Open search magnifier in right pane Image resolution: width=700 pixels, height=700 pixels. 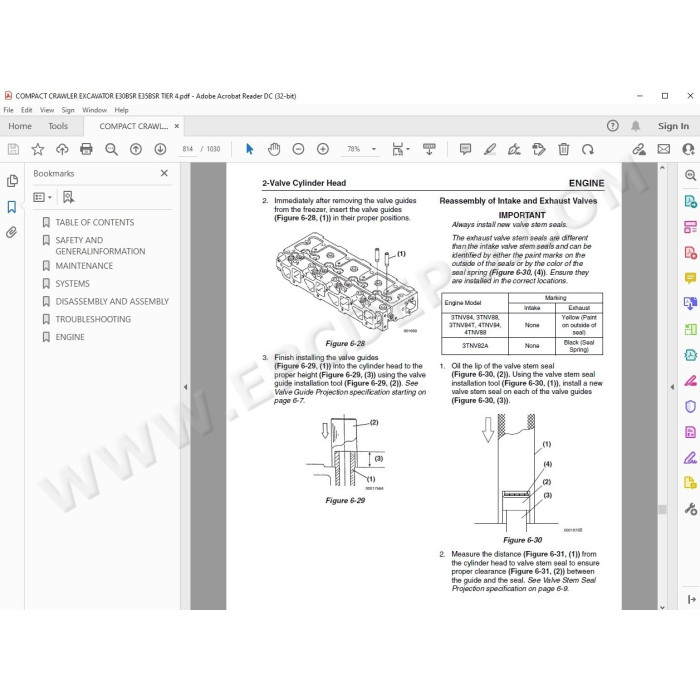[x=690, y=175]
